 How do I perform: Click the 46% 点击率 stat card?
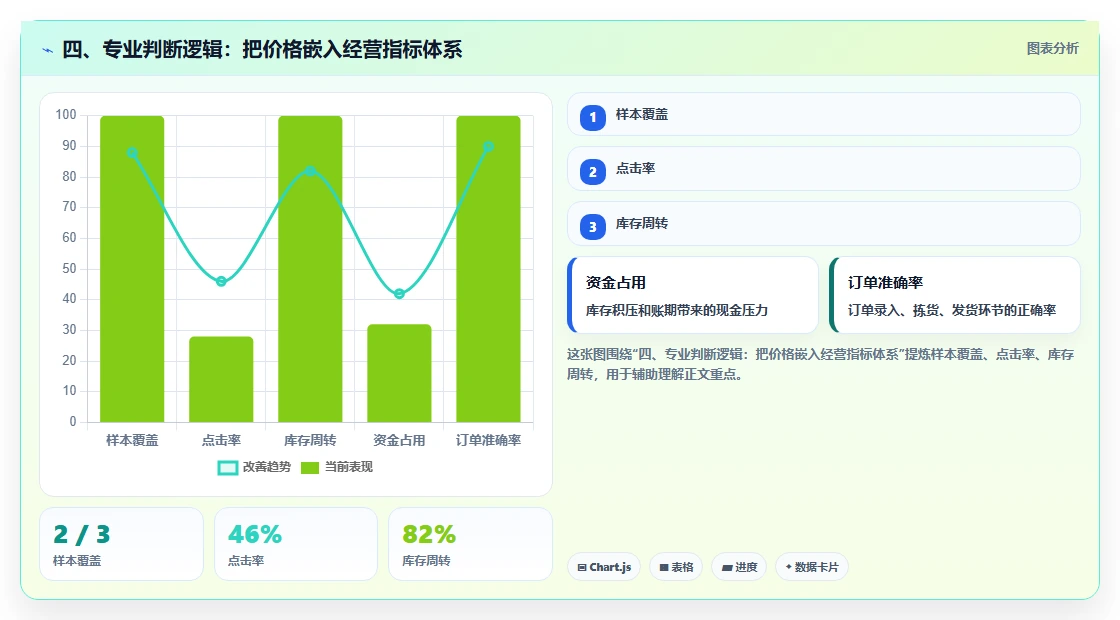[296, 544]
